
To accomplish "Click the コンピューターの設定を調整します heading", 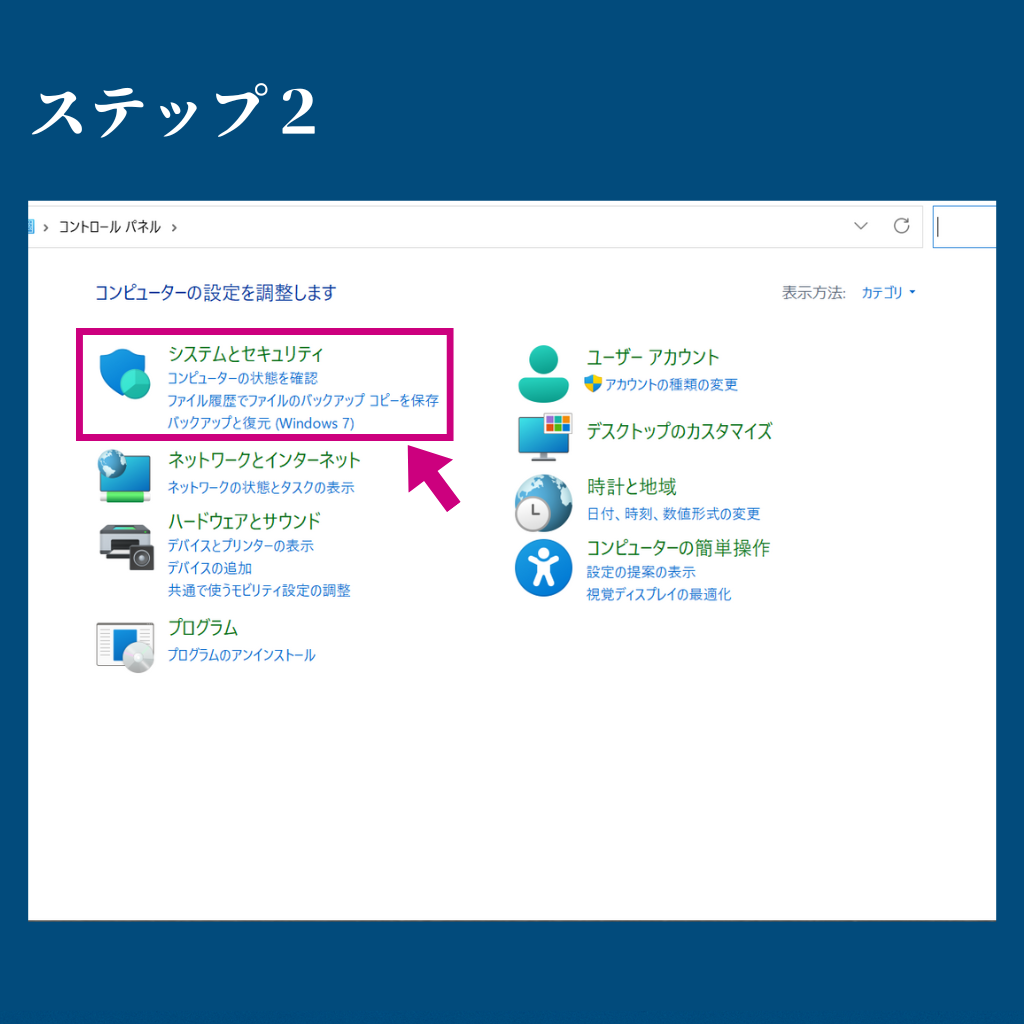I will (x=216, y=293).
